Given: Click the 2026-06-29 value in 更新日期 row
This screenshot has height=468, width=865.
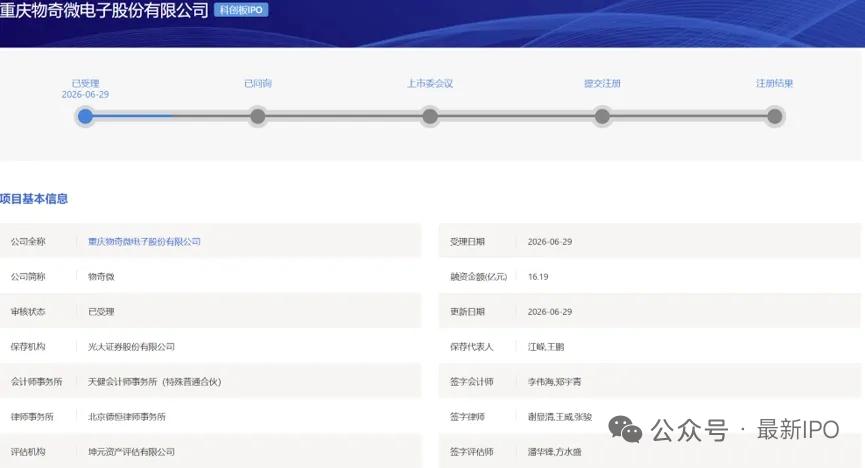Looking at the screenshot, I should click(x=549, y=312).
